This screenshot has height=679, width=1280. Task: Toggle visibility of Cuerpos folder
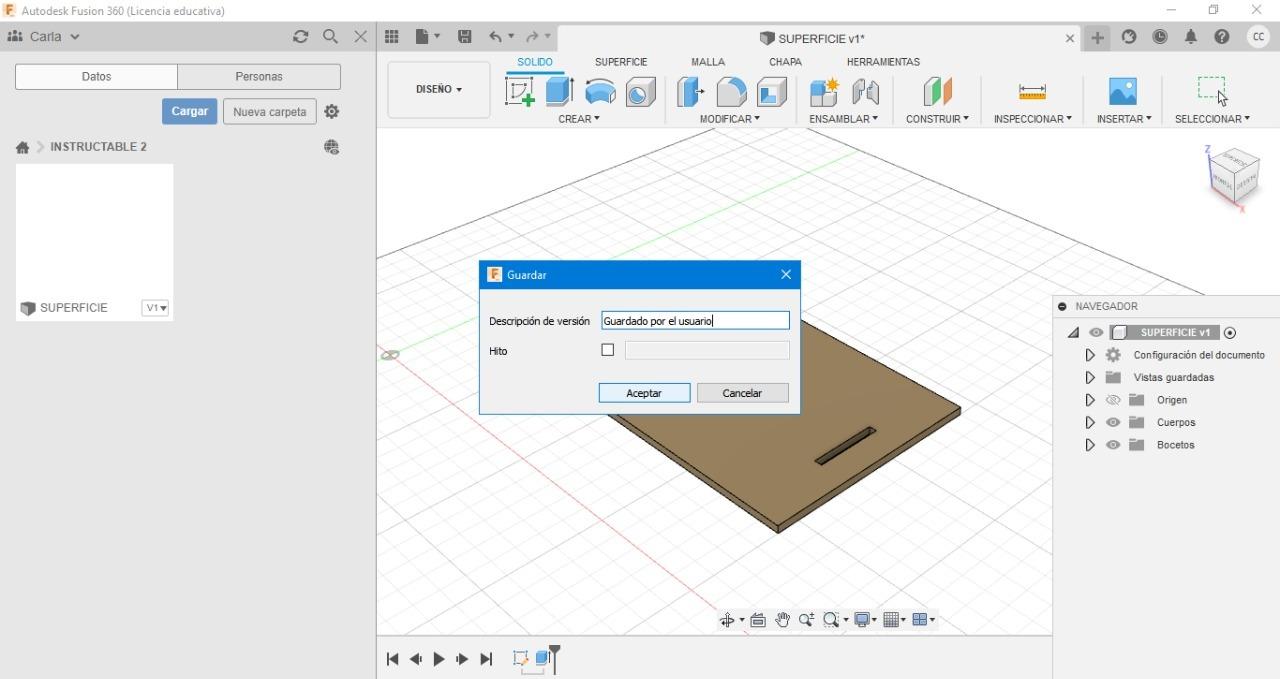tap(1113, 422)
